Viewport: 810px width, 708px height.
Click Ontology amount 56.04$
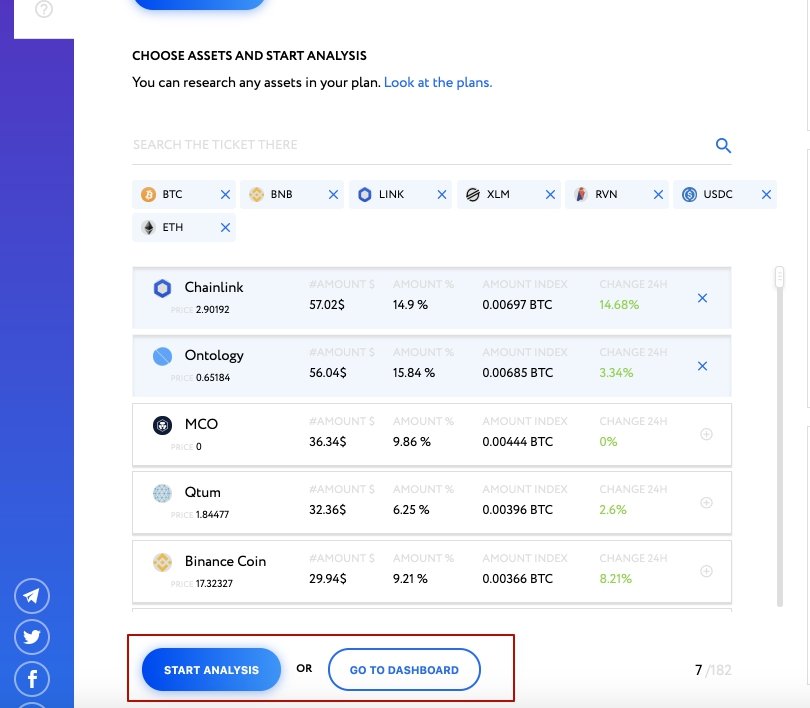tap(328, 373)
